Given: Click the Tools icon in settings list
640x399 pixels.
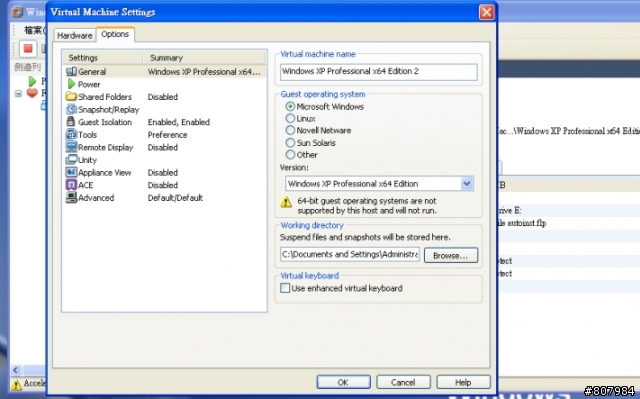Looking at the screenshot, I should (71, 134).
